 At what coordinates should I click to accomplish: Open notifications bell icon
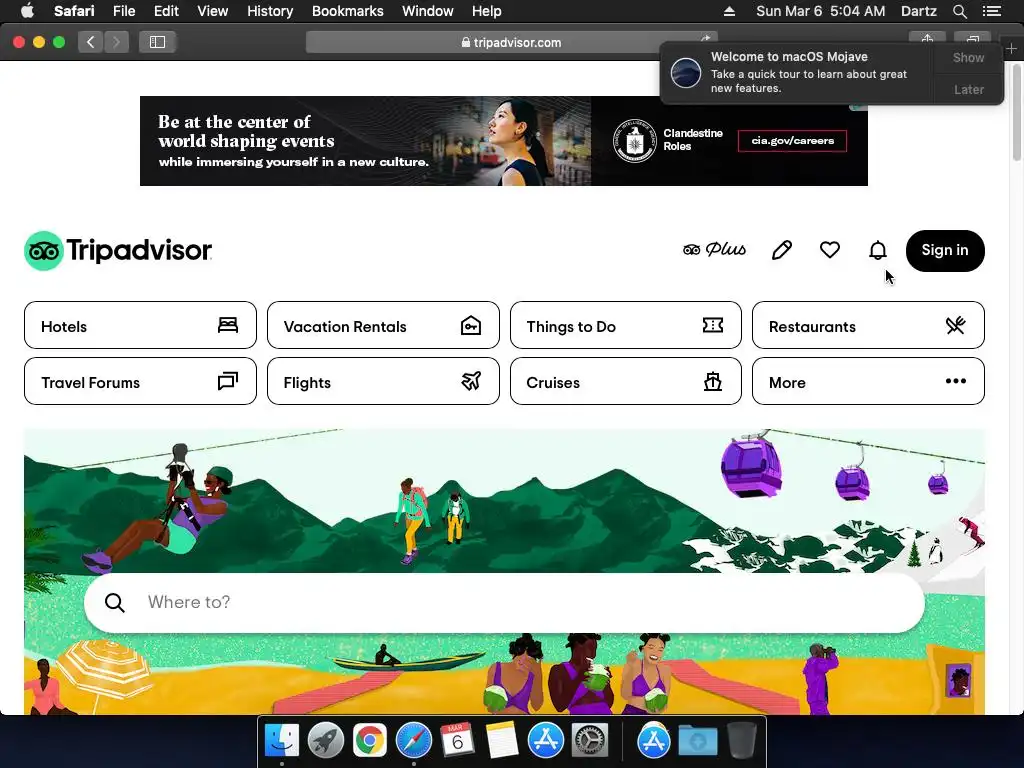(878, 250)
